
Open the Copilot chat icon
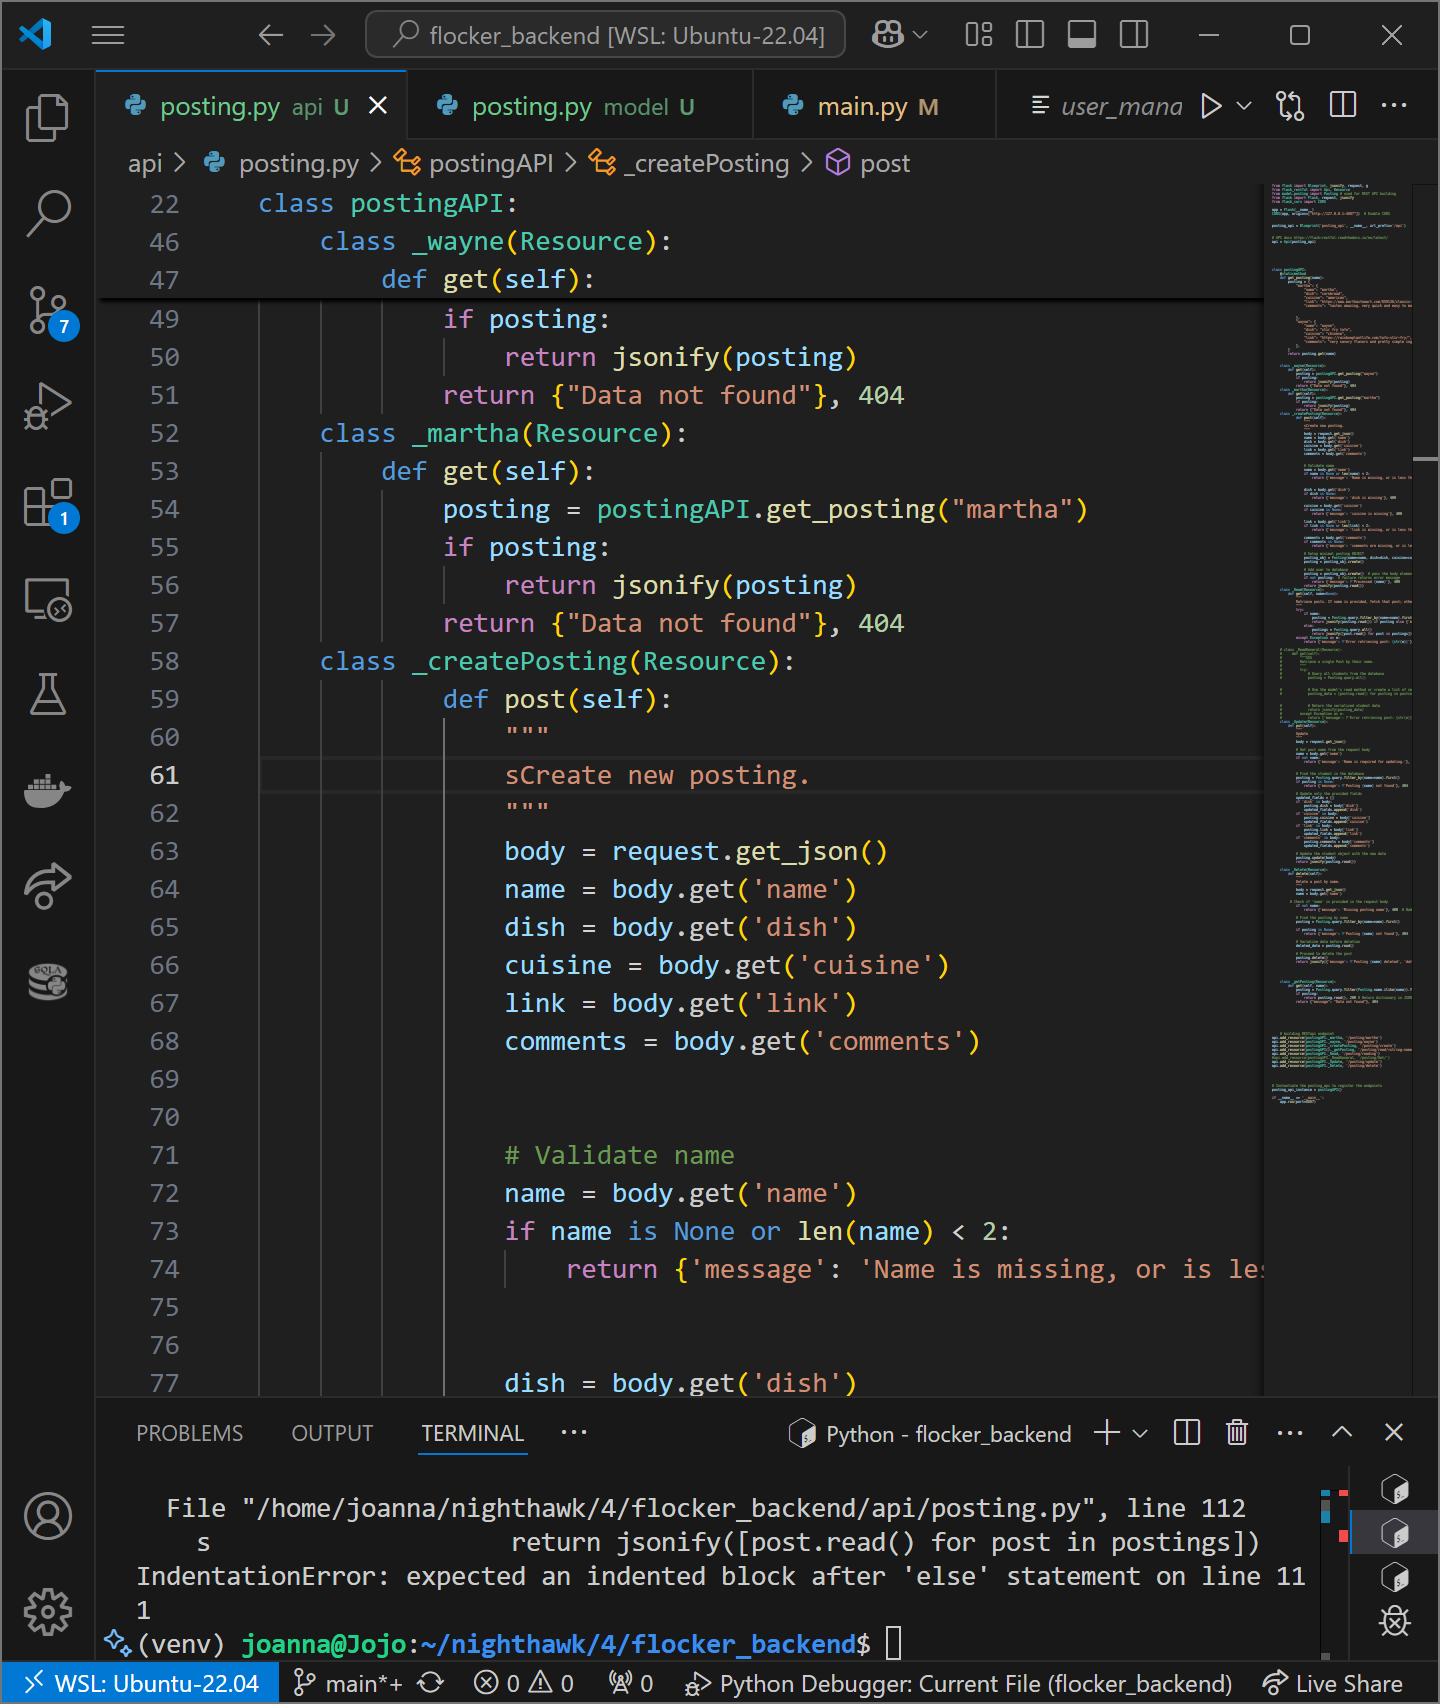(x=888, y=35)
